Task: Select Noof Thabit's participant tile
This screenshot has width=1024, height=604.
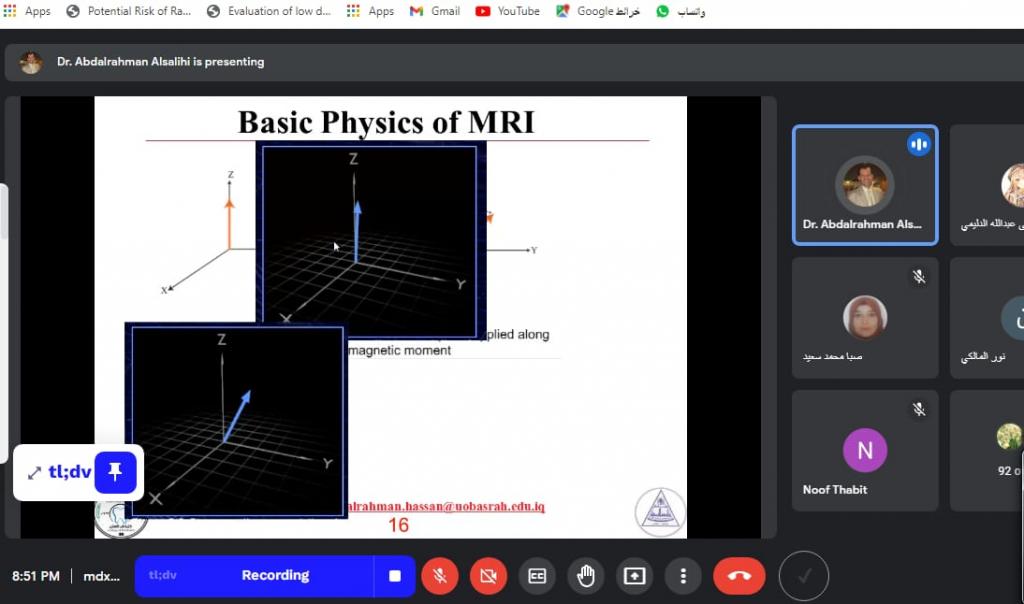Action: pyautogui.click(x=864, y=450)
